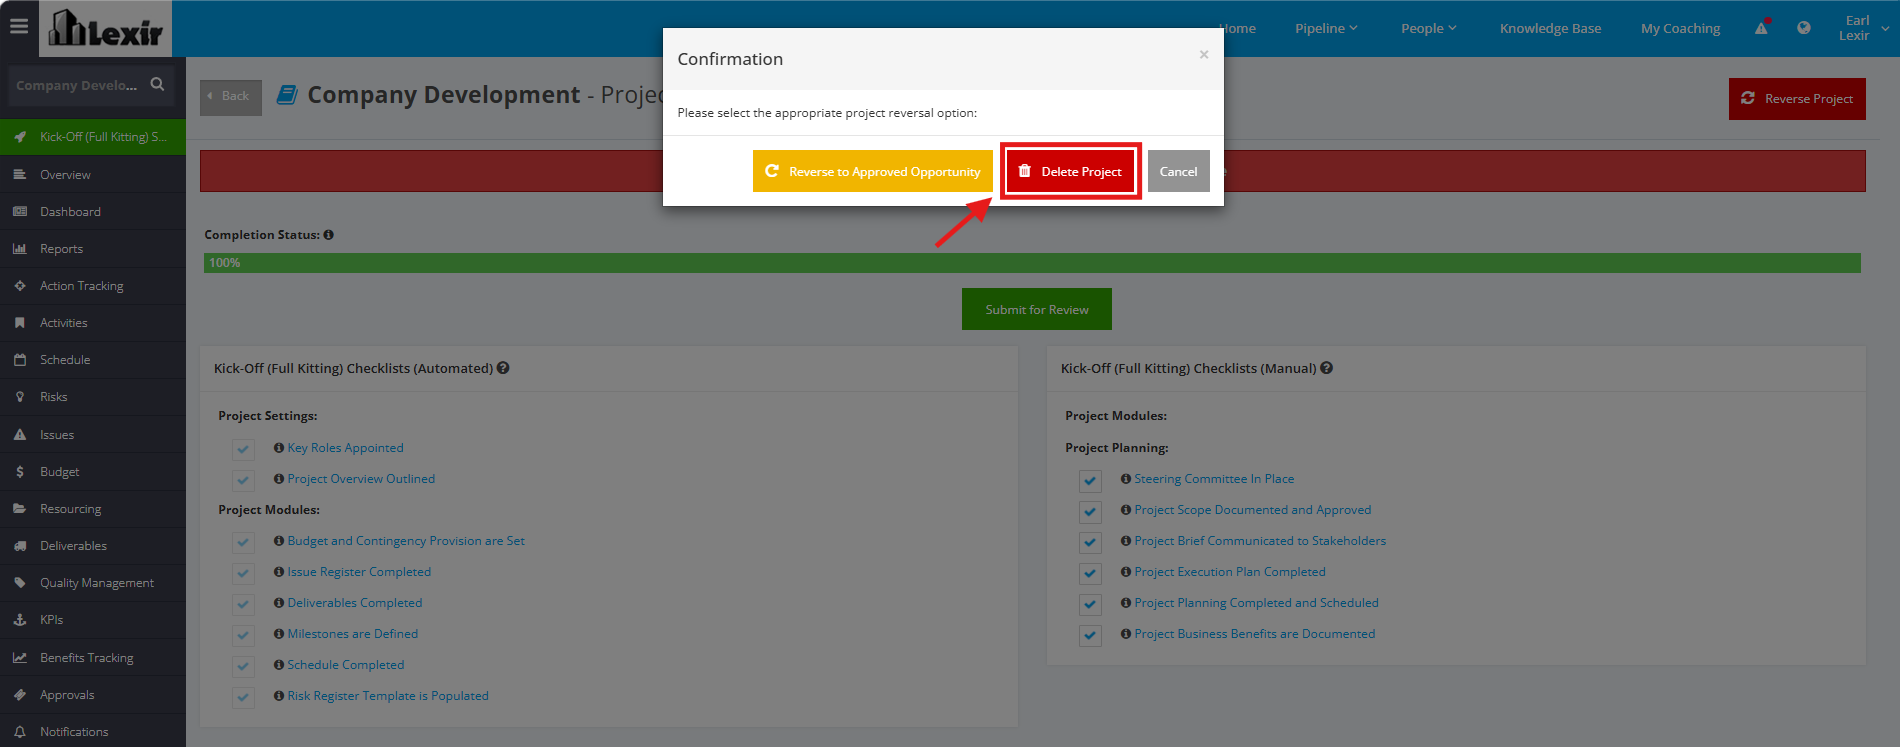This screenshot has width=1900, height=747.
Task: Click the Reverse Project button
Action: 1797,99
